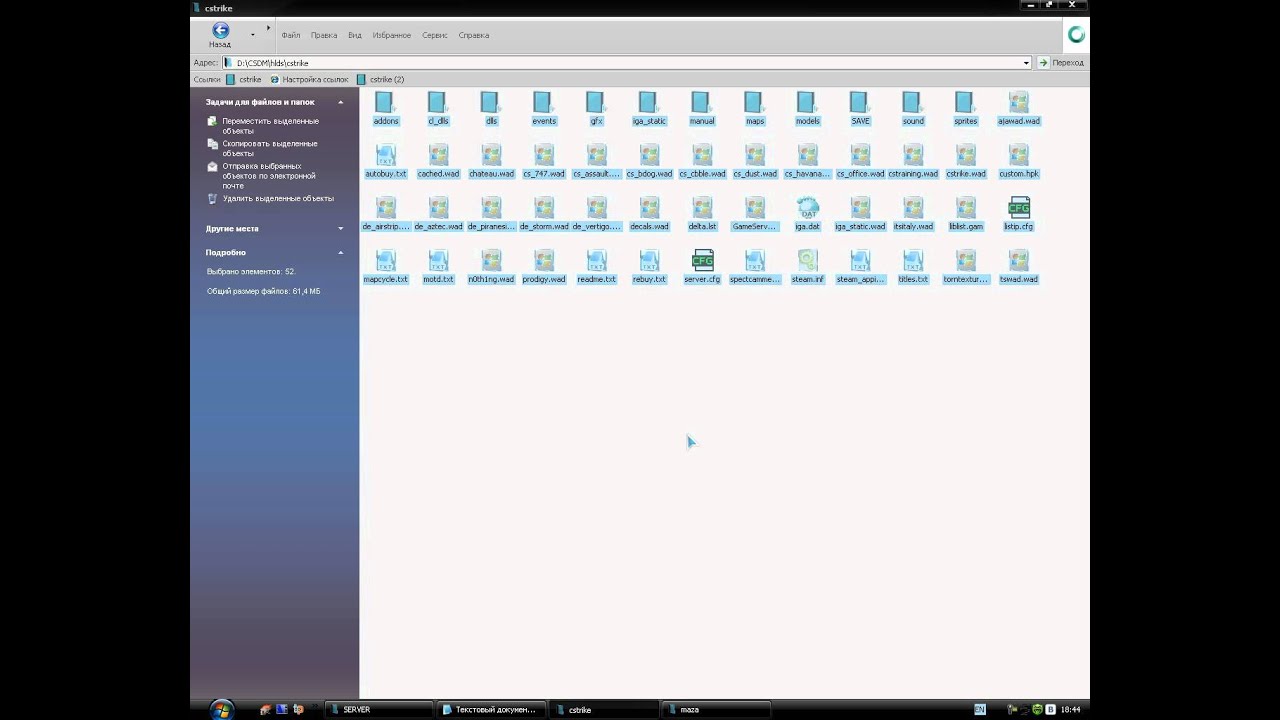This screenshot has height=720, width=1280.
Task: Select the cl_dlls folder icon
Action: point(438,102)
